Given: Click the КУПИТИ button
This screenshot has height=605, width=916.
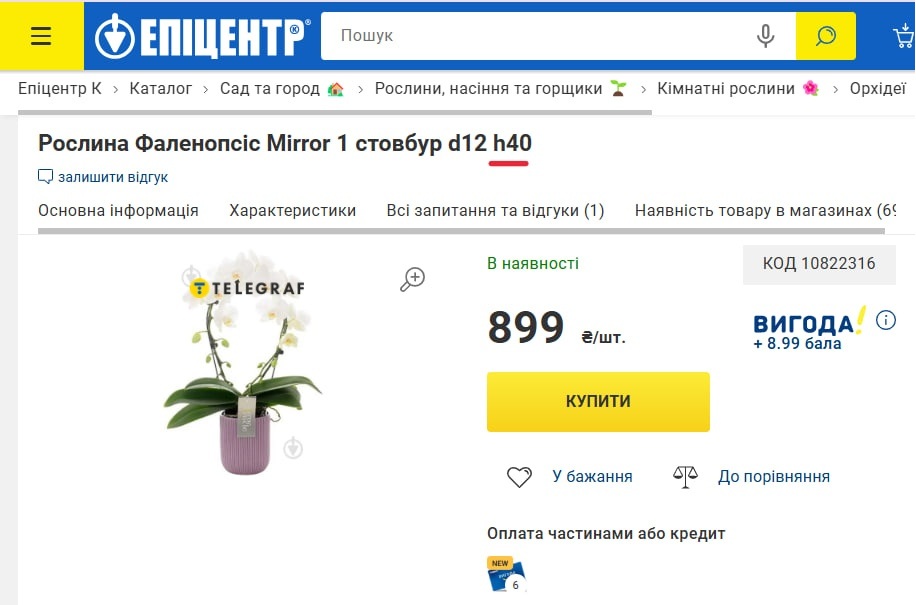Looking at the screenshot, I should tap(598, 402).
